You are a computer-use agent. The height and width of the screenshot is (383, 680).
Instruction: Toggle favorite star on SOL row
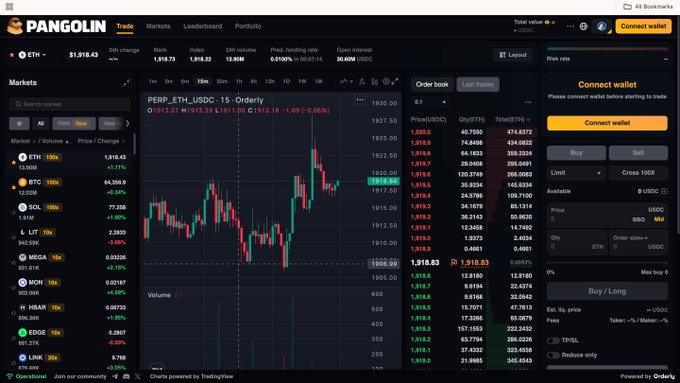[x=13, y=213]
